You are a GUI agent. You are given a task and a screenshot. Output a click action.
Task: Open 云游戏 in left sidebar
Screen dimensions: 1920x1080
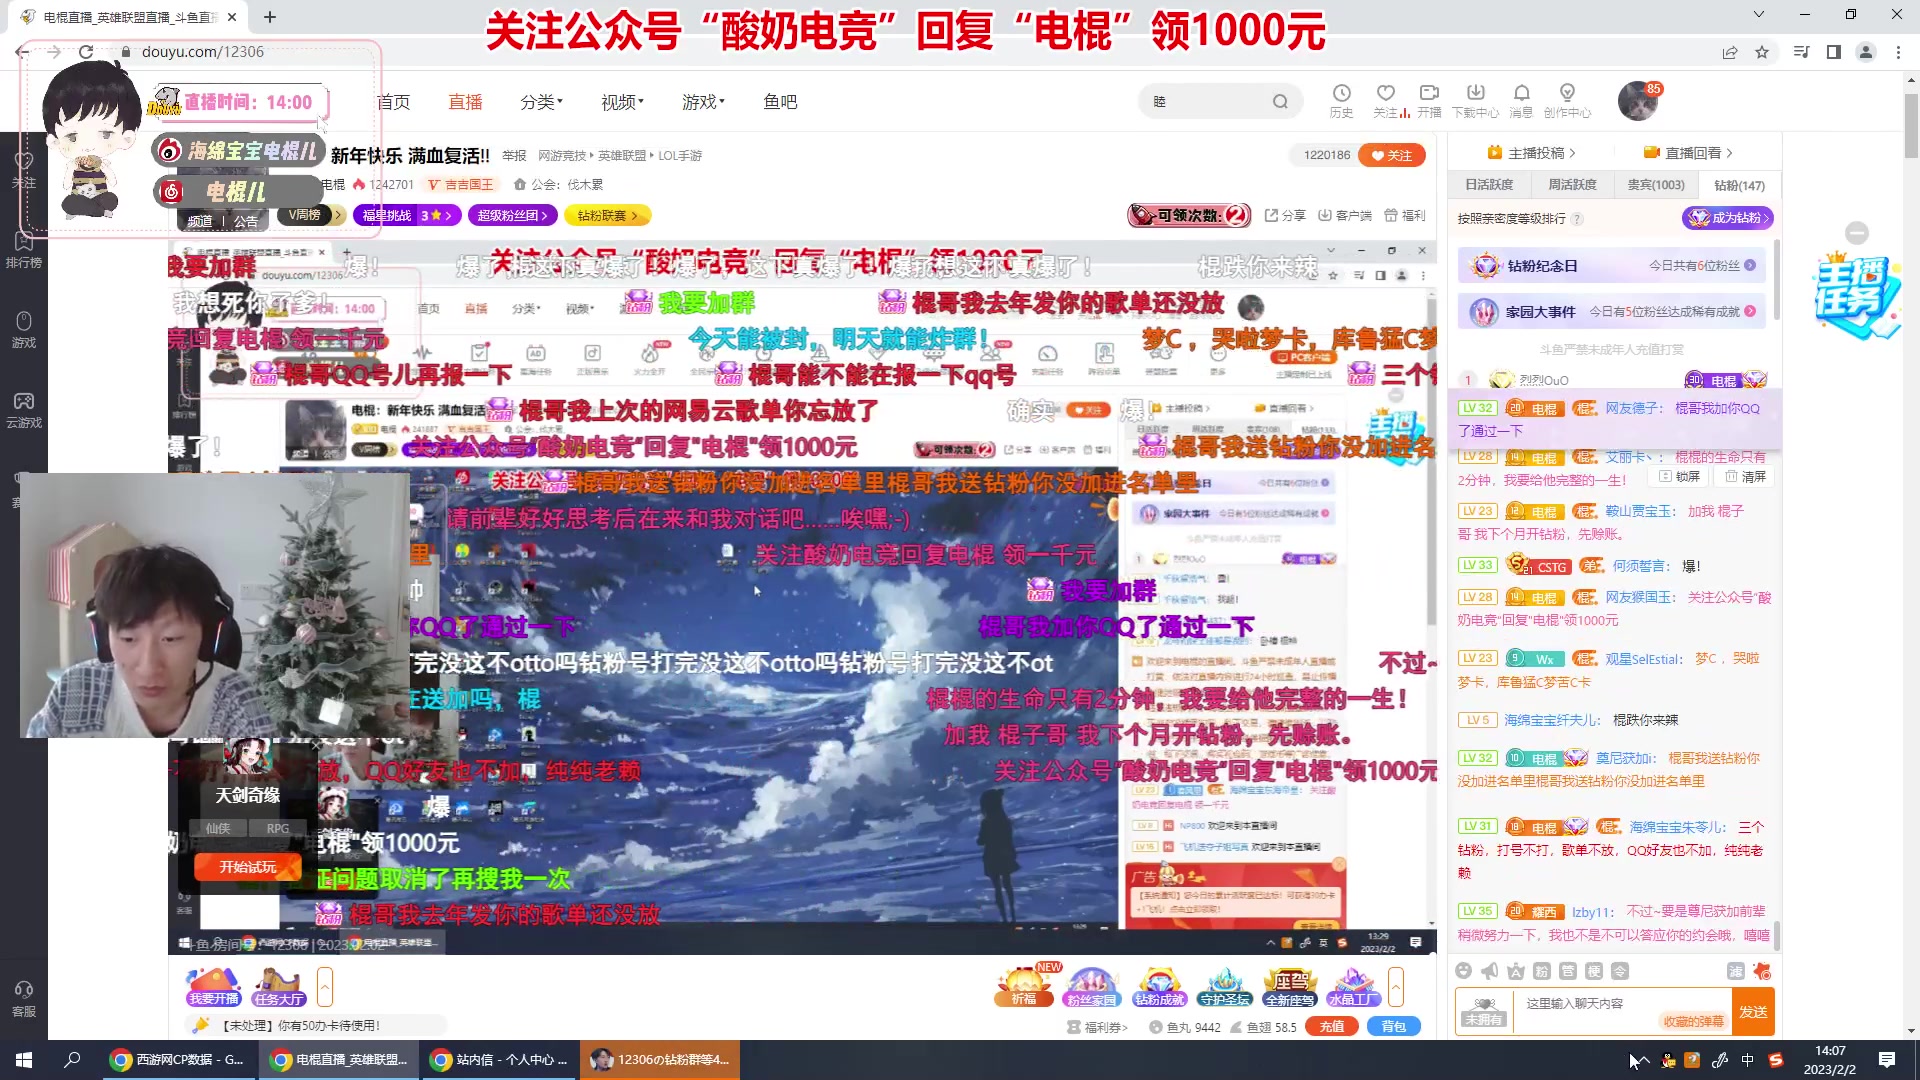pyautogui.click(x=24, y=410)
